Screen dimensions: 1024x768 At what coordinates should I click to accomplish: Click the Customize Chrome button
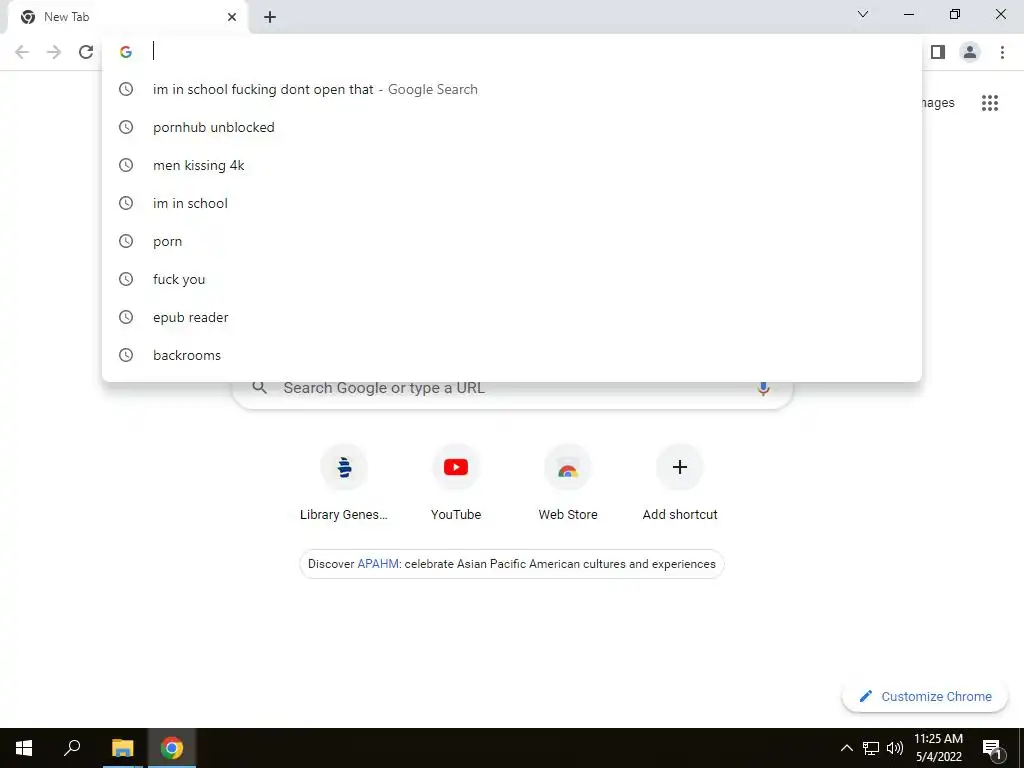(925, 697)
